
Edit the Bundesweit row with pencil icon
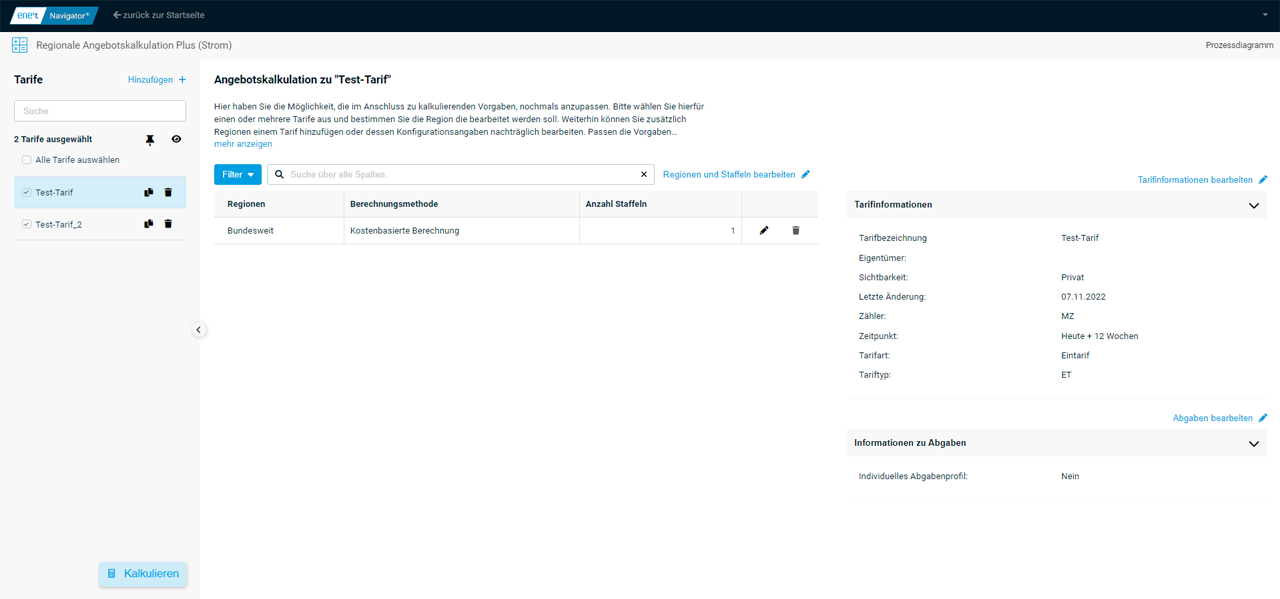coord(764,231)
